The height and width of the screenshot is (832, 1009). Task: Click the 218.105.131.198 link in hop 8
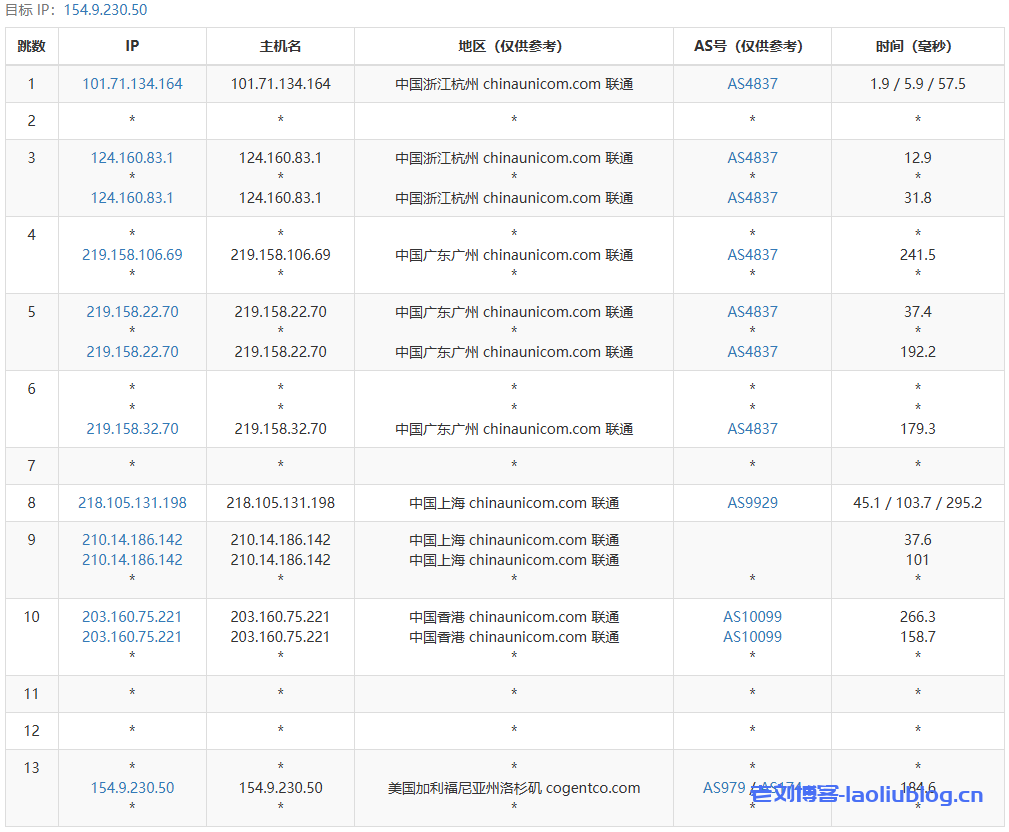coord(131,502)
